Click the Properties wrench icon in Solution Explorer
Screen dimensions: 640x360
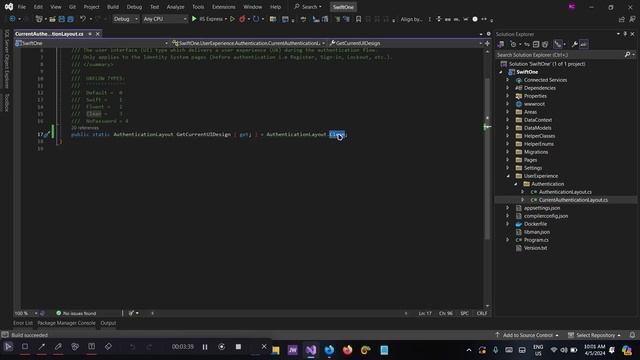[x=574, y=44]
